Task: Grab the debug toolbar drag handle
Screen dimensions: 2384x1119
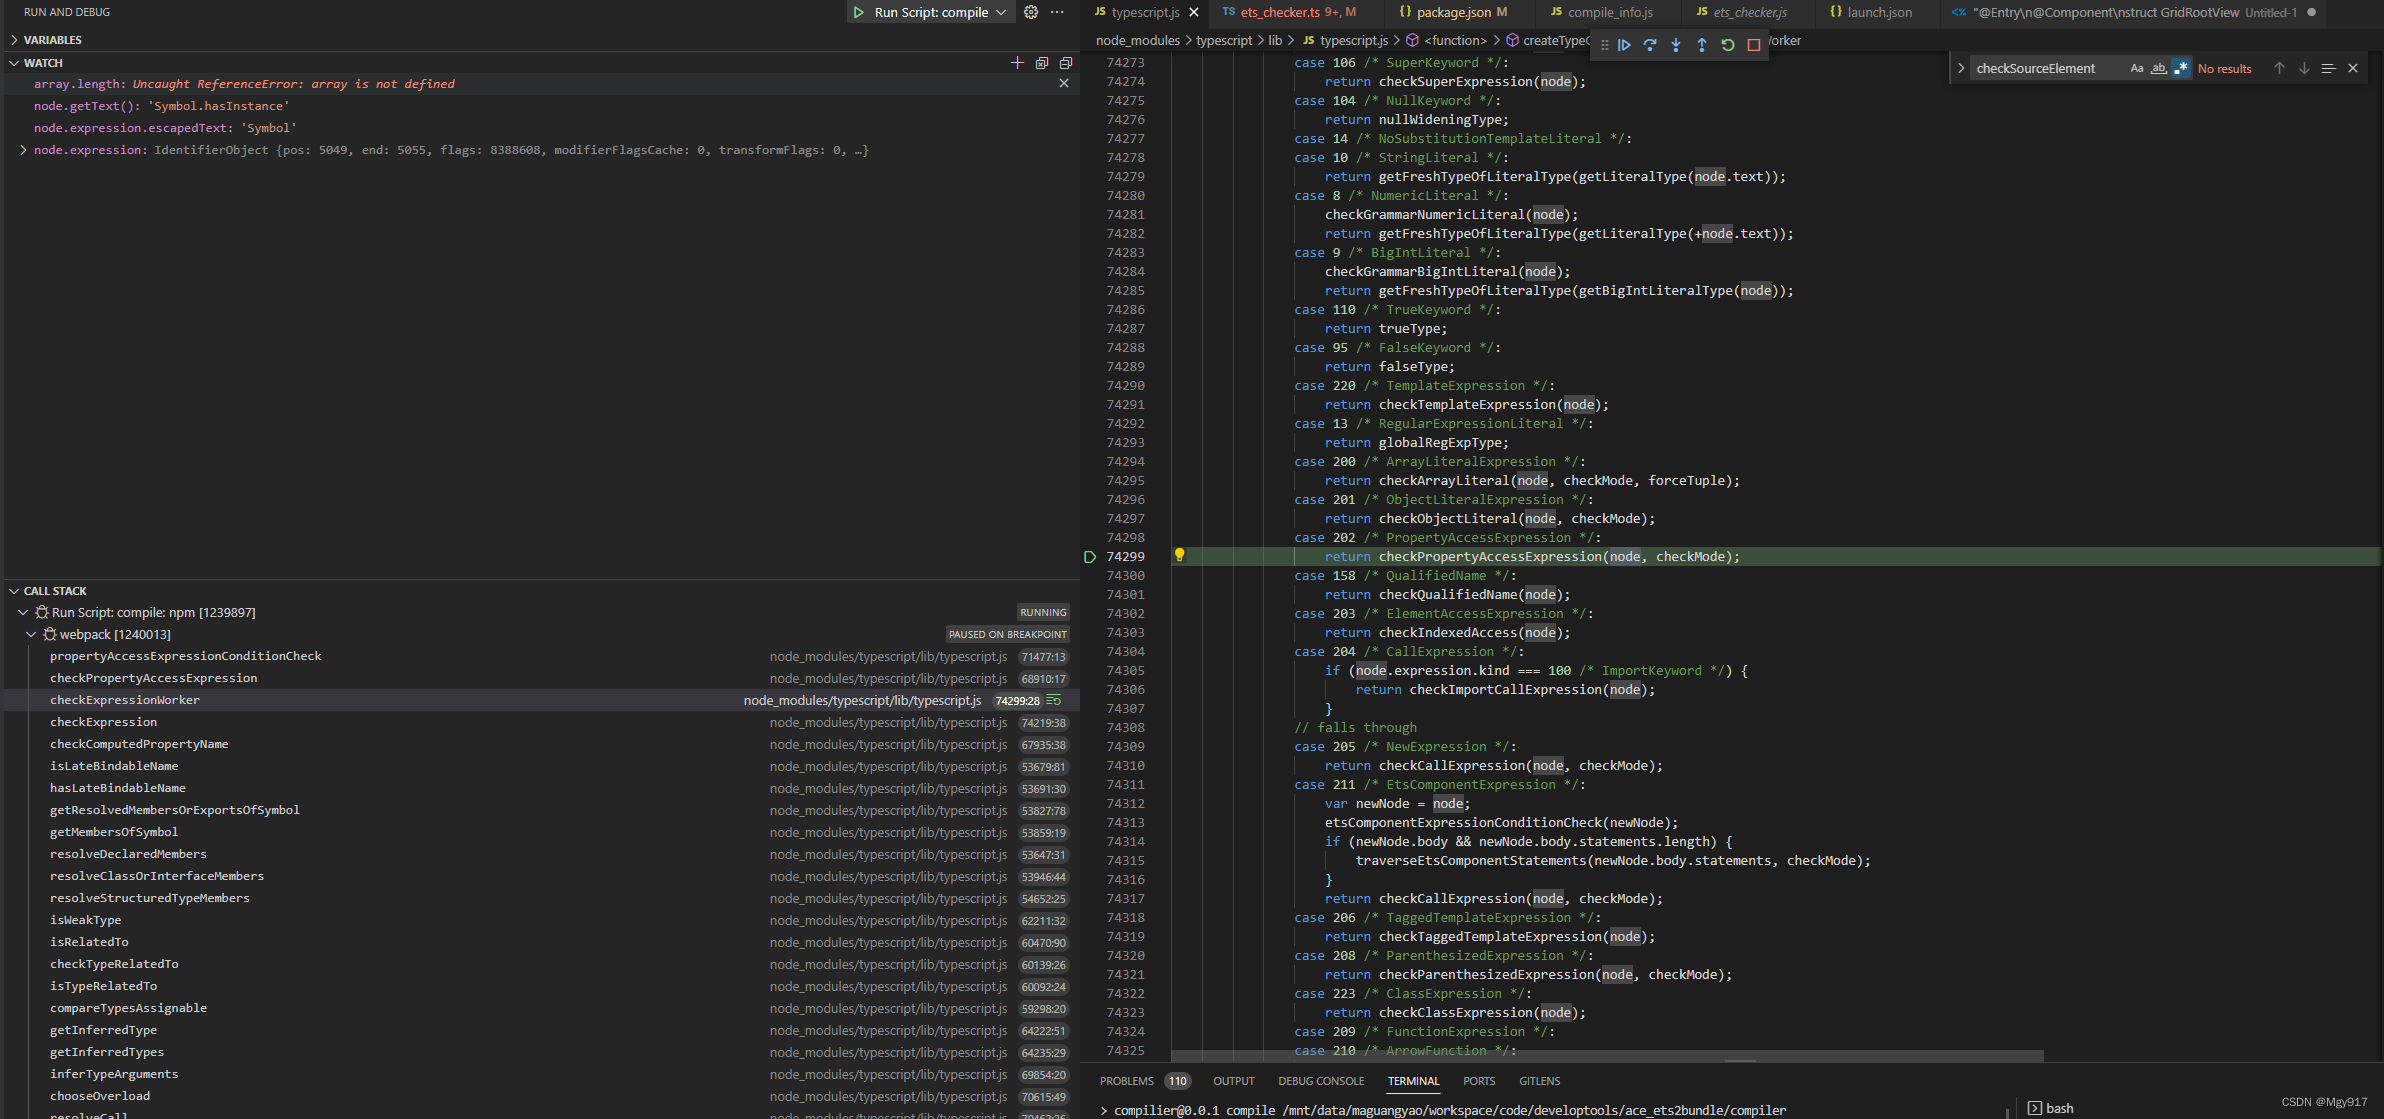Action: (1604, 45)
